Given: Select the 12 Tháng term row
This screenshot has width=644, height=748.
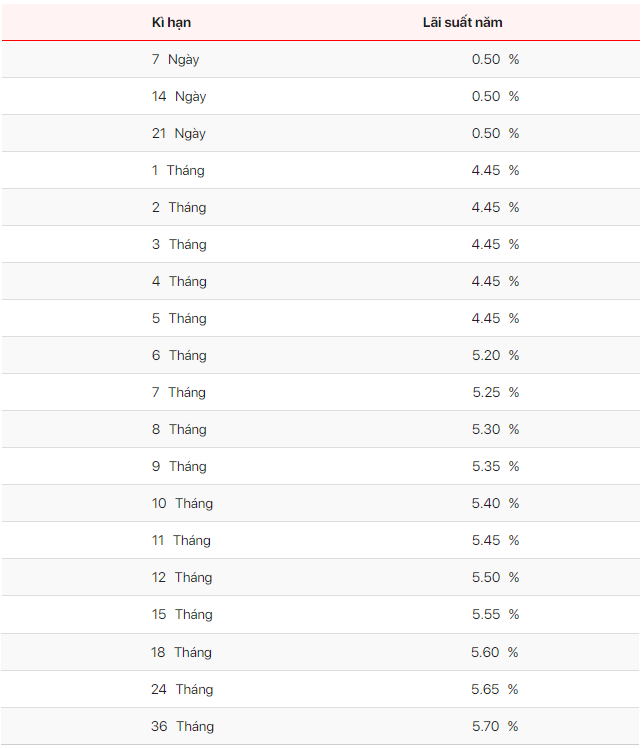Looking at the screenshot, I should click(321, 577).
